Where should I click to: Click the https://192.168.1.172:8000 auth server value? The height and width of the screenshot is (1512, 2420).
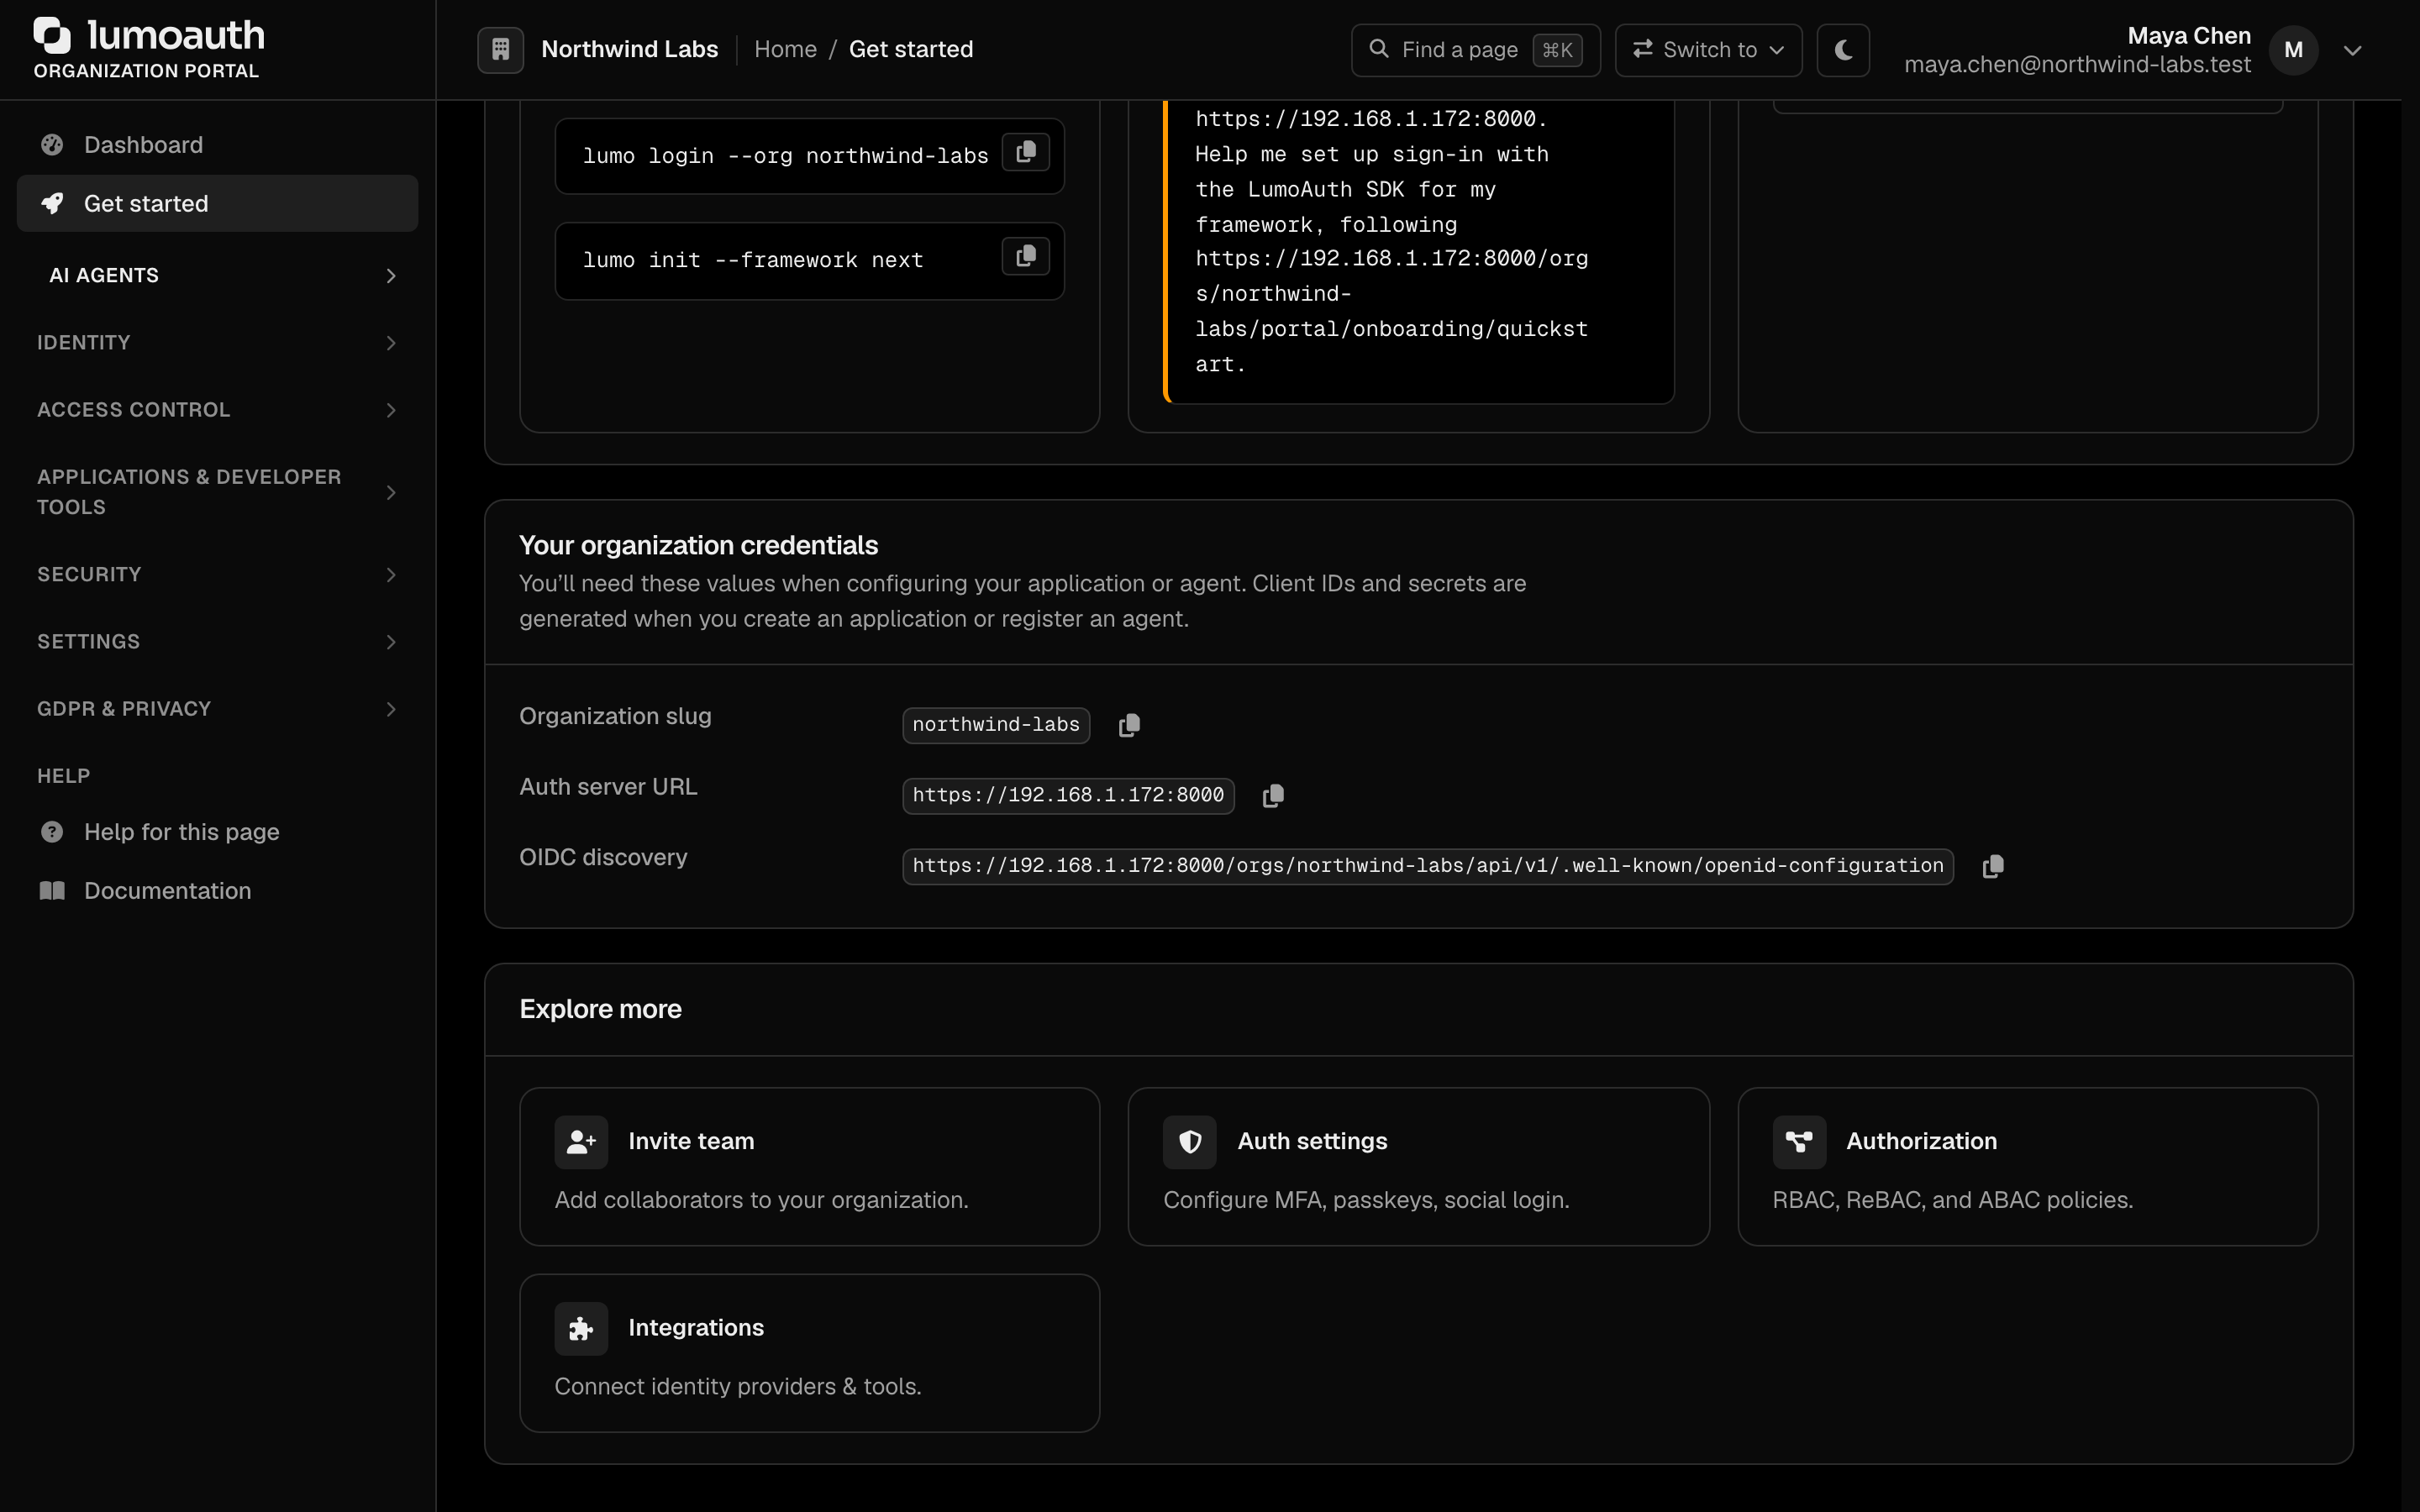point(1068,796)
